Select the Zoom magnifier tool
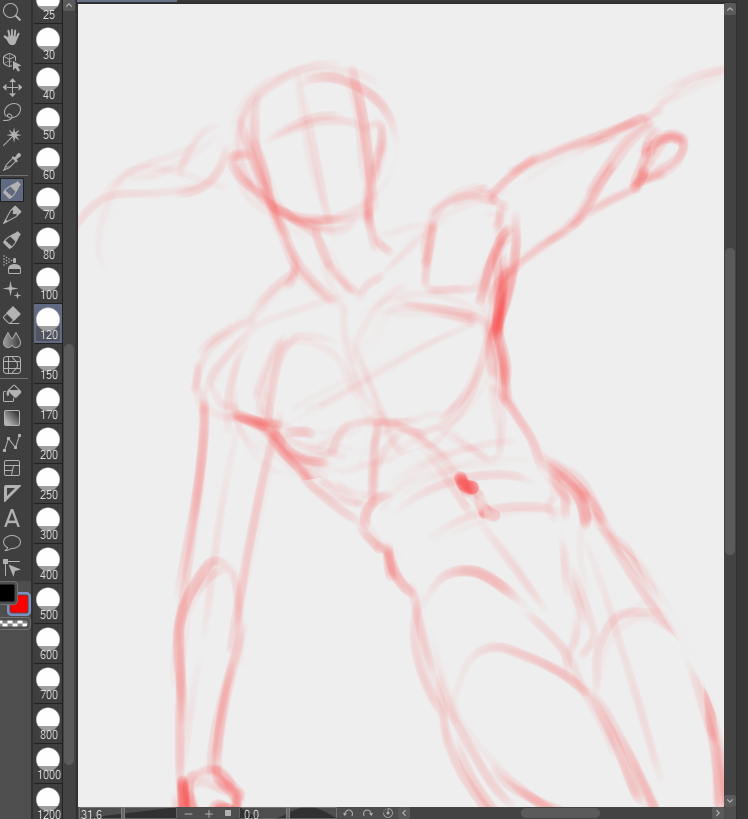Image resolution: width=748 pixels, height=819 pixels. tap(12, 12)
